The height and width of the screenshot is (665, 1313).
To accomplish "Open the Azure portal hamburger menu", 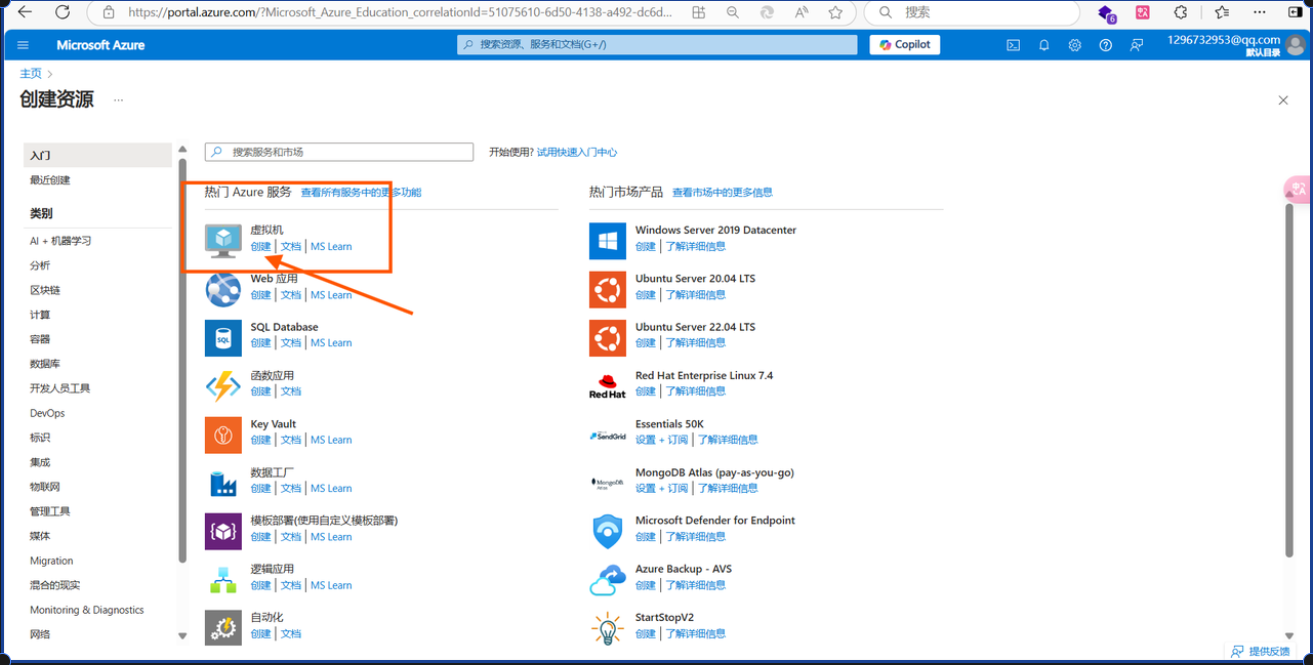I will click(23, 45).
